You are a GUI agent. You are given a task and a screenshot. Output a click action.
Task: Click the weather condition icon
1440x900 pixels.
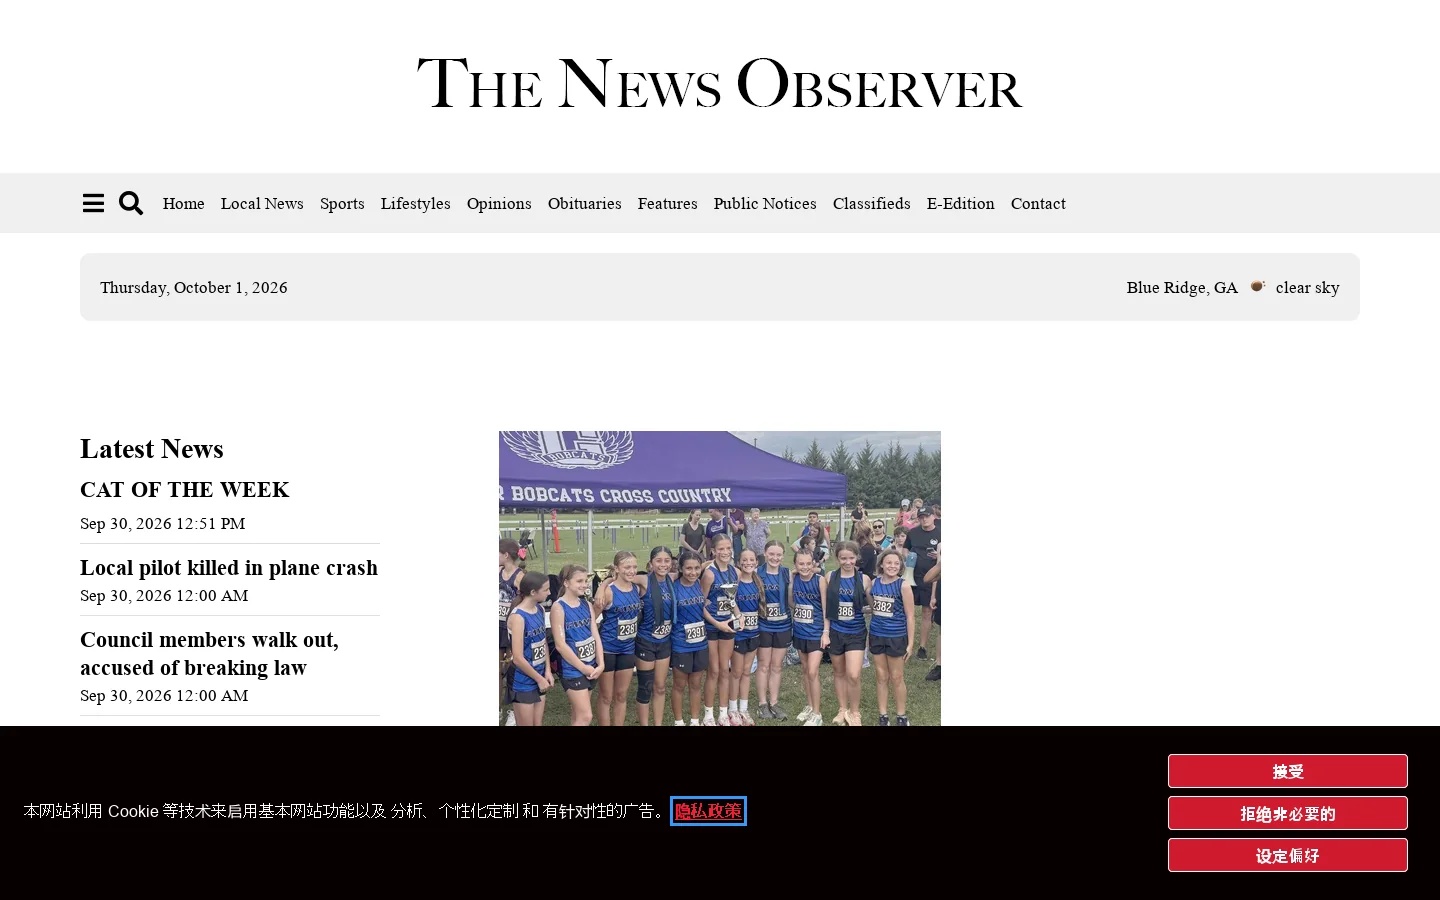pos(1257,286)
